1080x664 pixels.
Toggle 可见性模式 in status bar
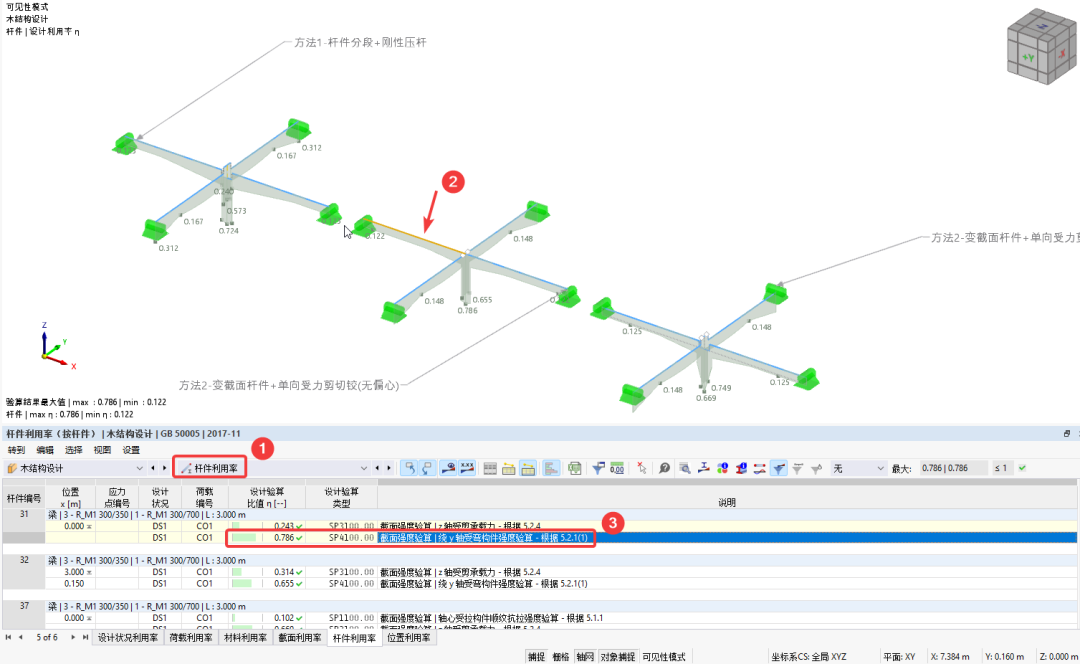click(664, 656)
